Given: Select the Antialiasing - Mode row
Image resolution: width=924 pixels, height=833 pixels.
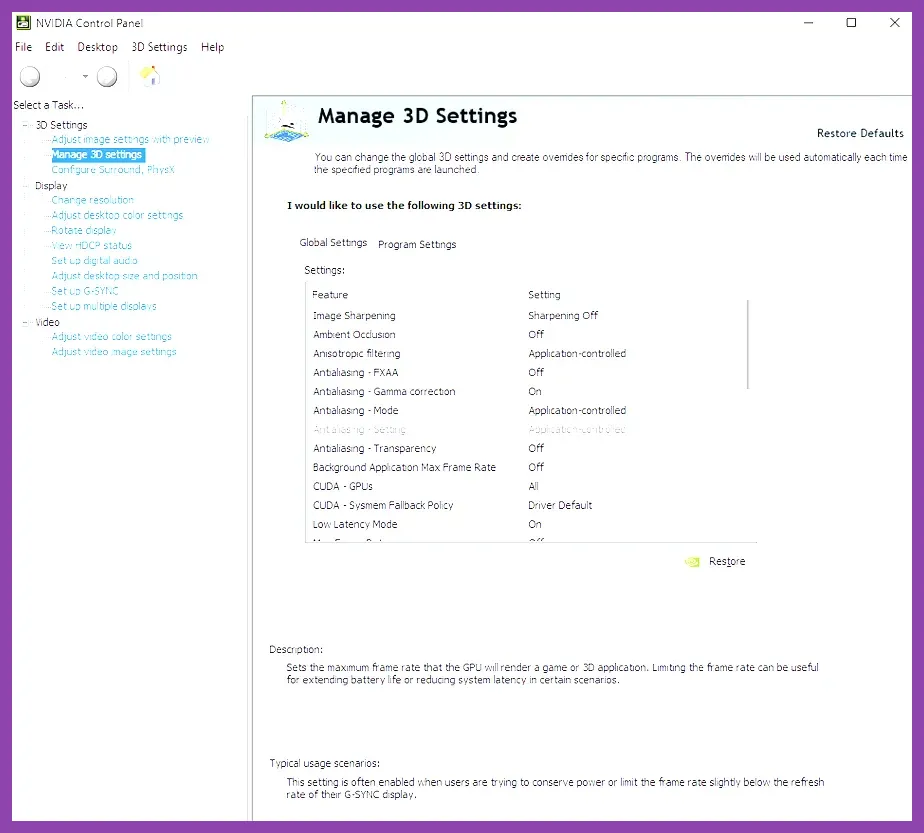Looking at the screenshot, I should (526, 411).
